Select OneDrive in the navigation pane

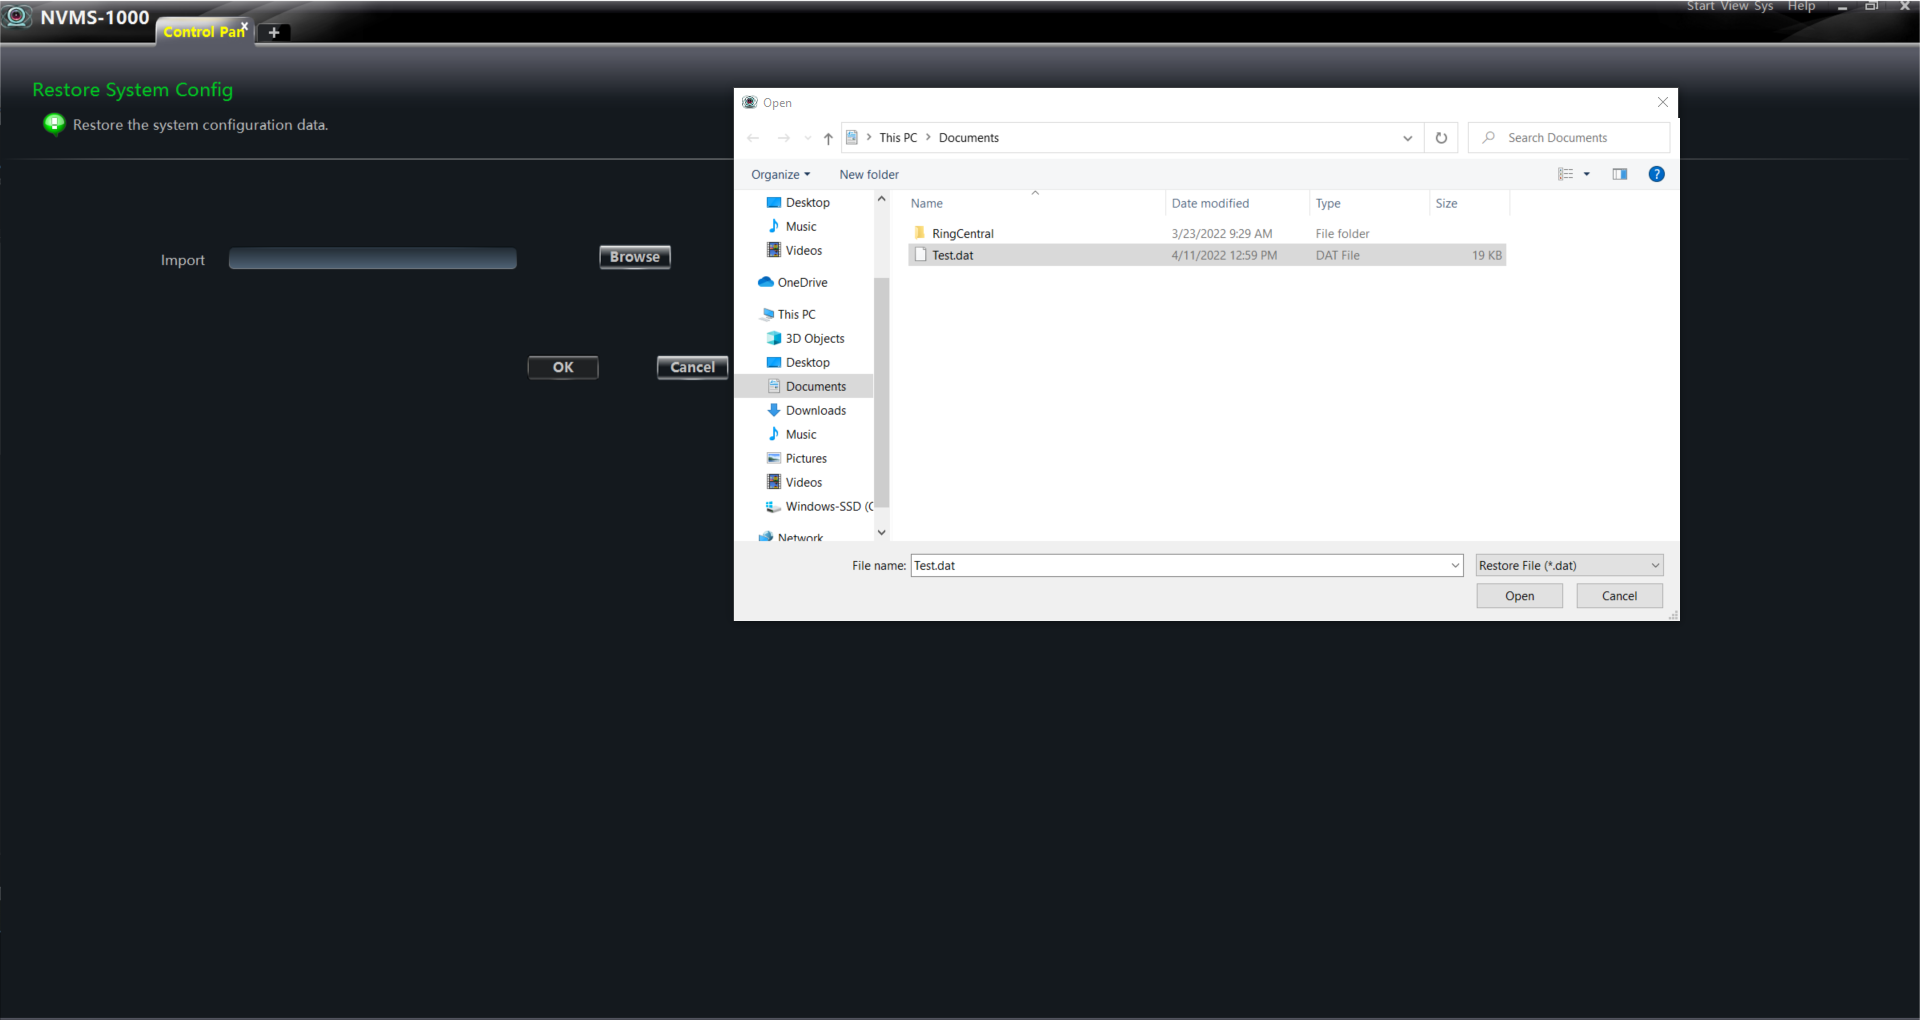point(802,283)
